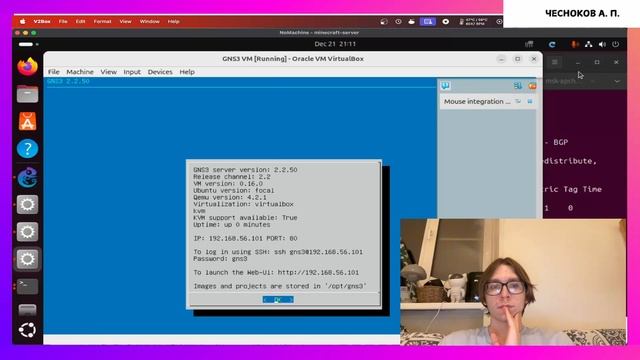
Task: Dismiss the Mouse integration notification blue icon
Action: coord(530,101)
